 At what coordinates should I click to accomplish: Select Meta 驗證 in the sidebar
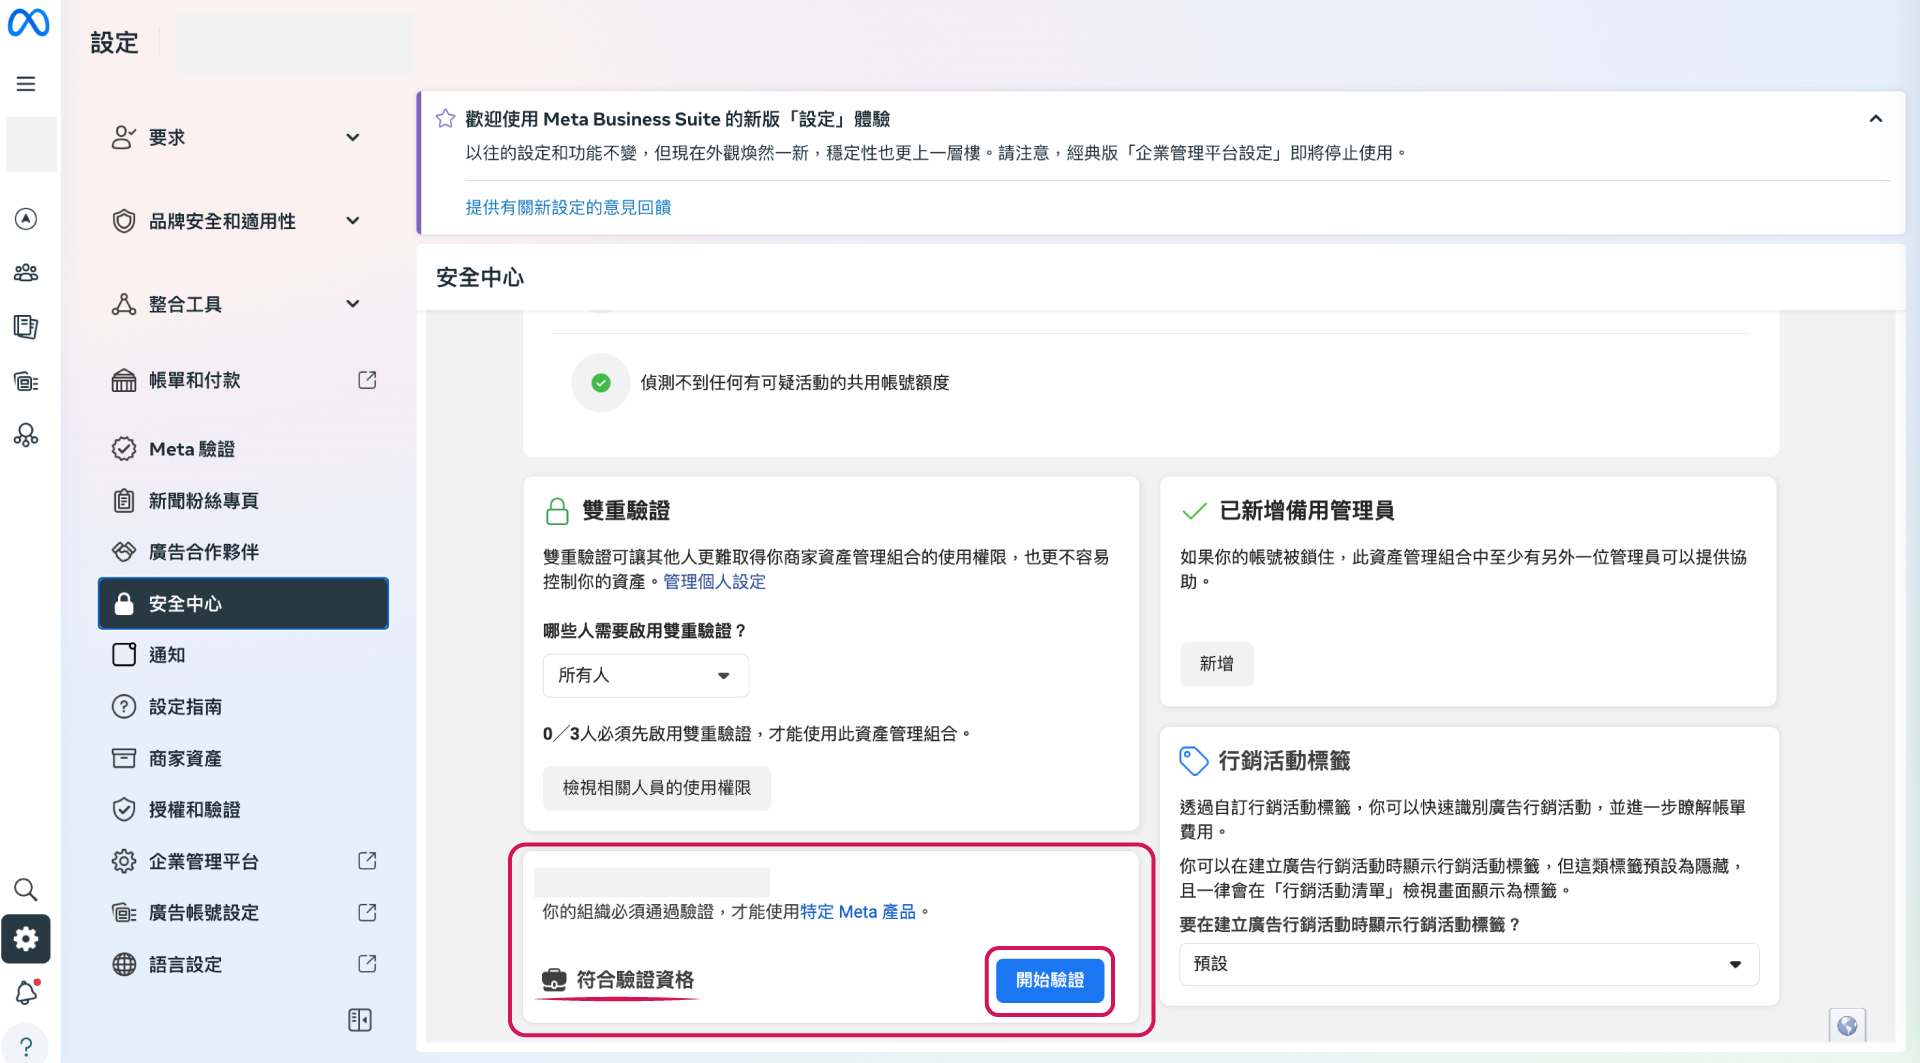[x=192, y=449]
